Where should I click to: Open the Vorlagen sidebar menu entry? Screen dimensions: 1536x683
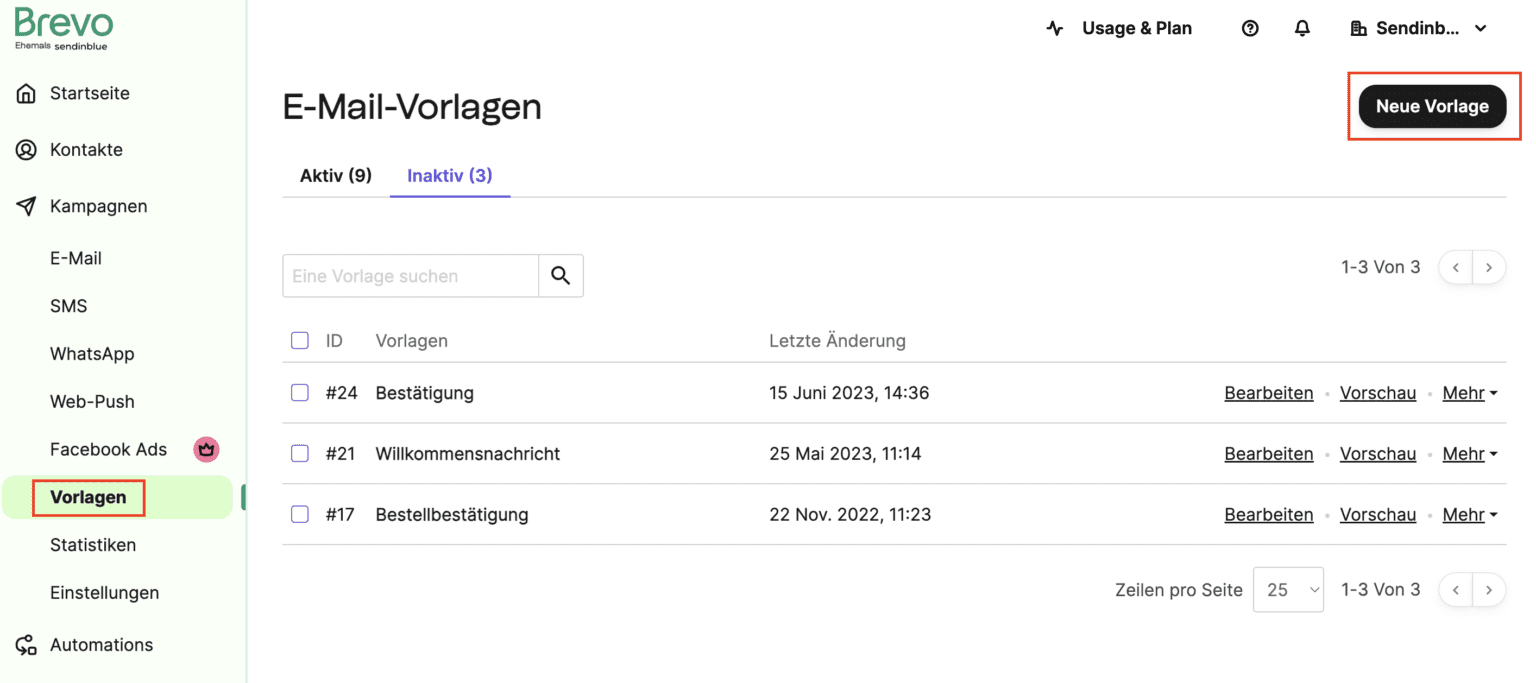pyautogui.click(x=88, y=497)
